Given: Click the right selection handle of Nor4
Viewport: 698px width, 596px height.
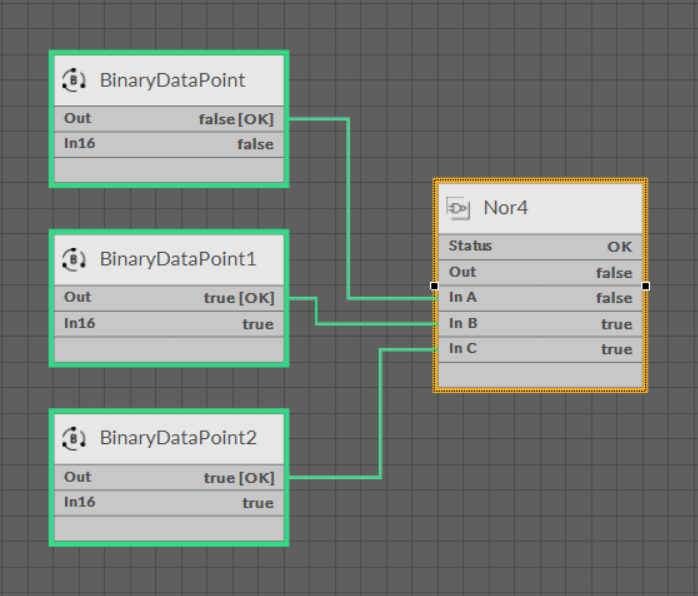Looking at the screenshot, I should tap(646, 286).
